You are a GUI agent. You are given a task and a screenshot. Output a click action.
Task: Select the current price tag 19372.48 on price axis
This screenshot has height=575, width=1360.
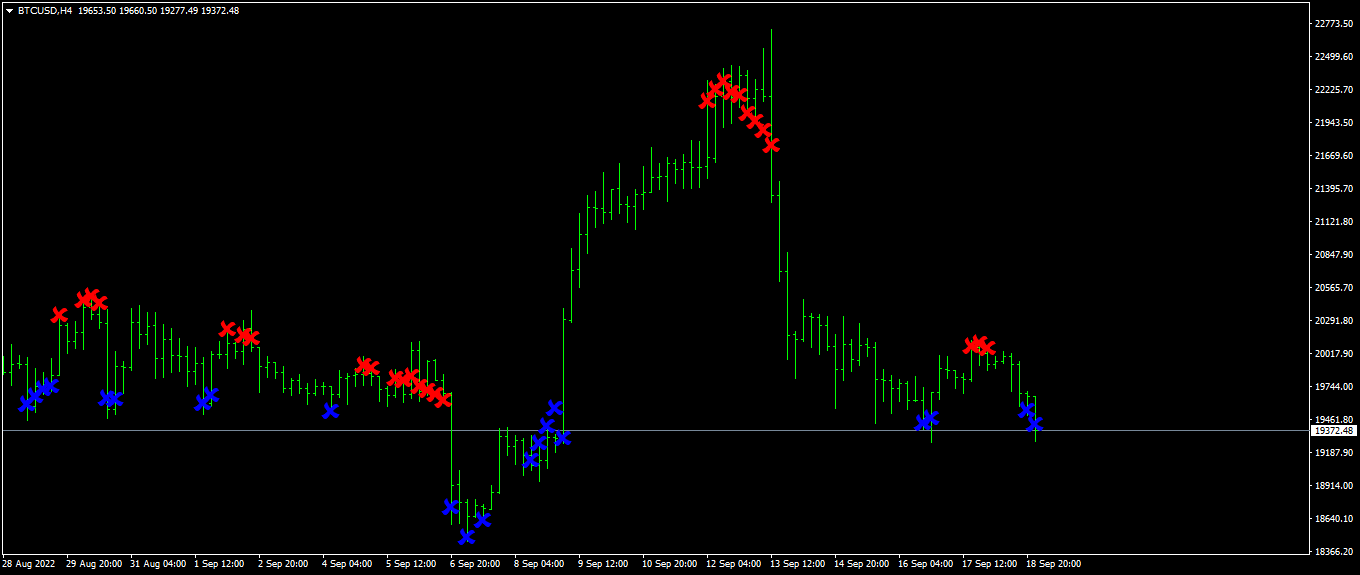tap(1335, 430)
